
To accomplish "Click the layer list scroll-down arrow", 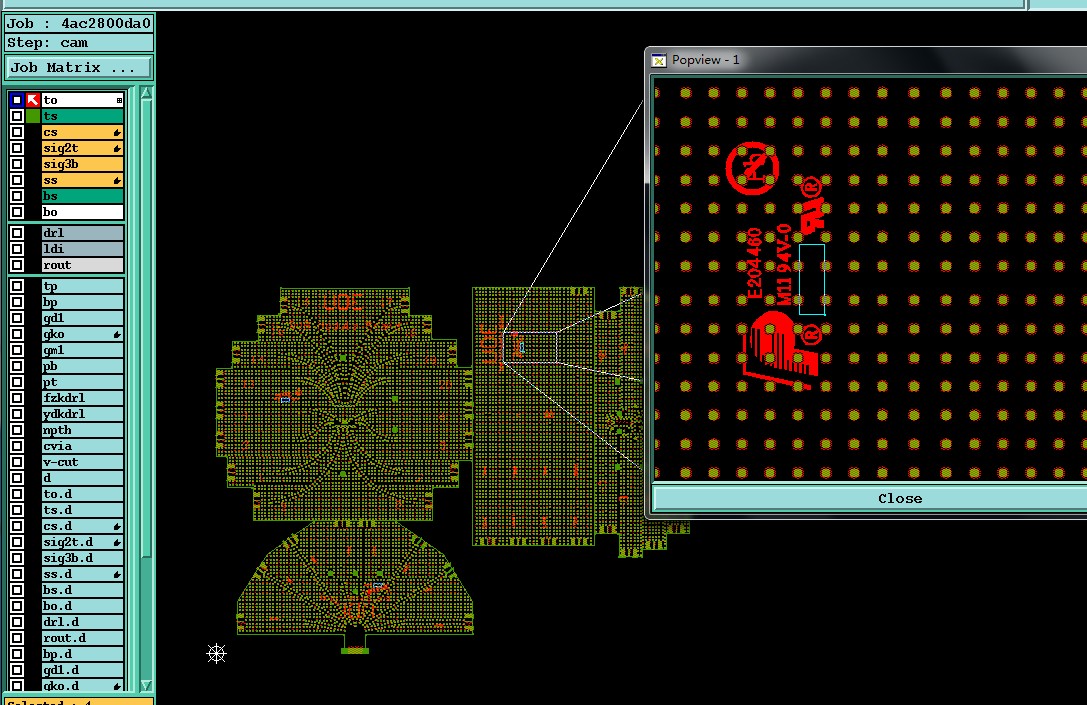I will [146, 685].
